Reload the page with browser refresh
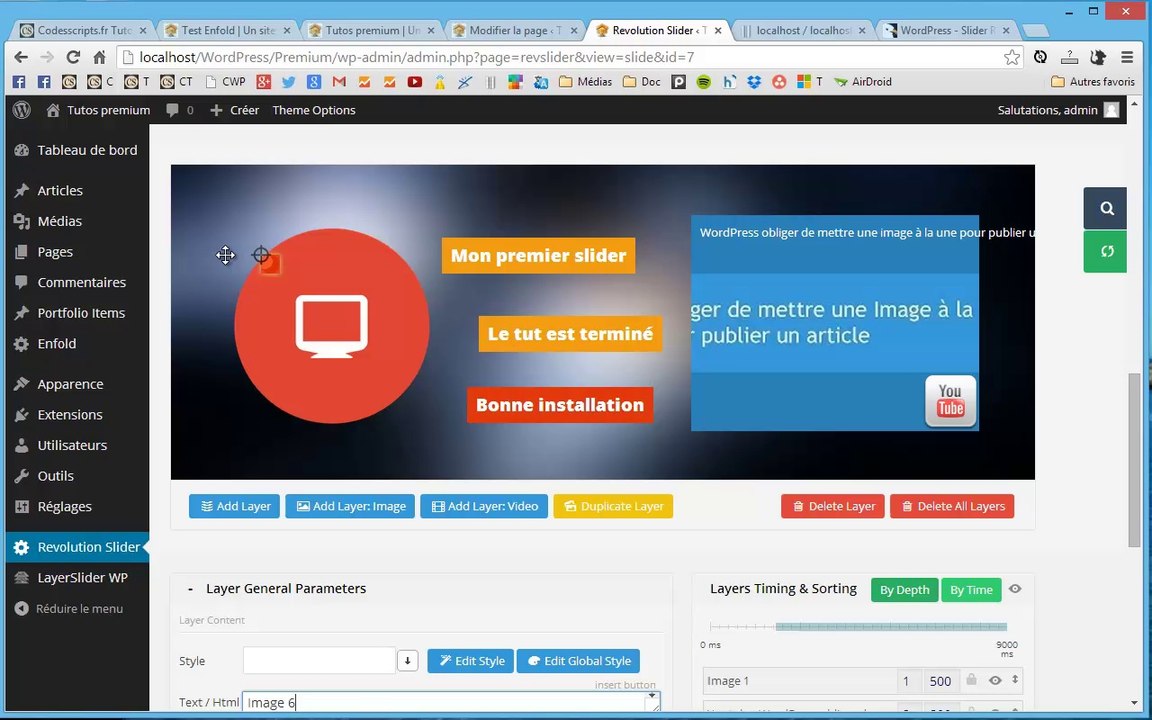 (x=73, y=57)
